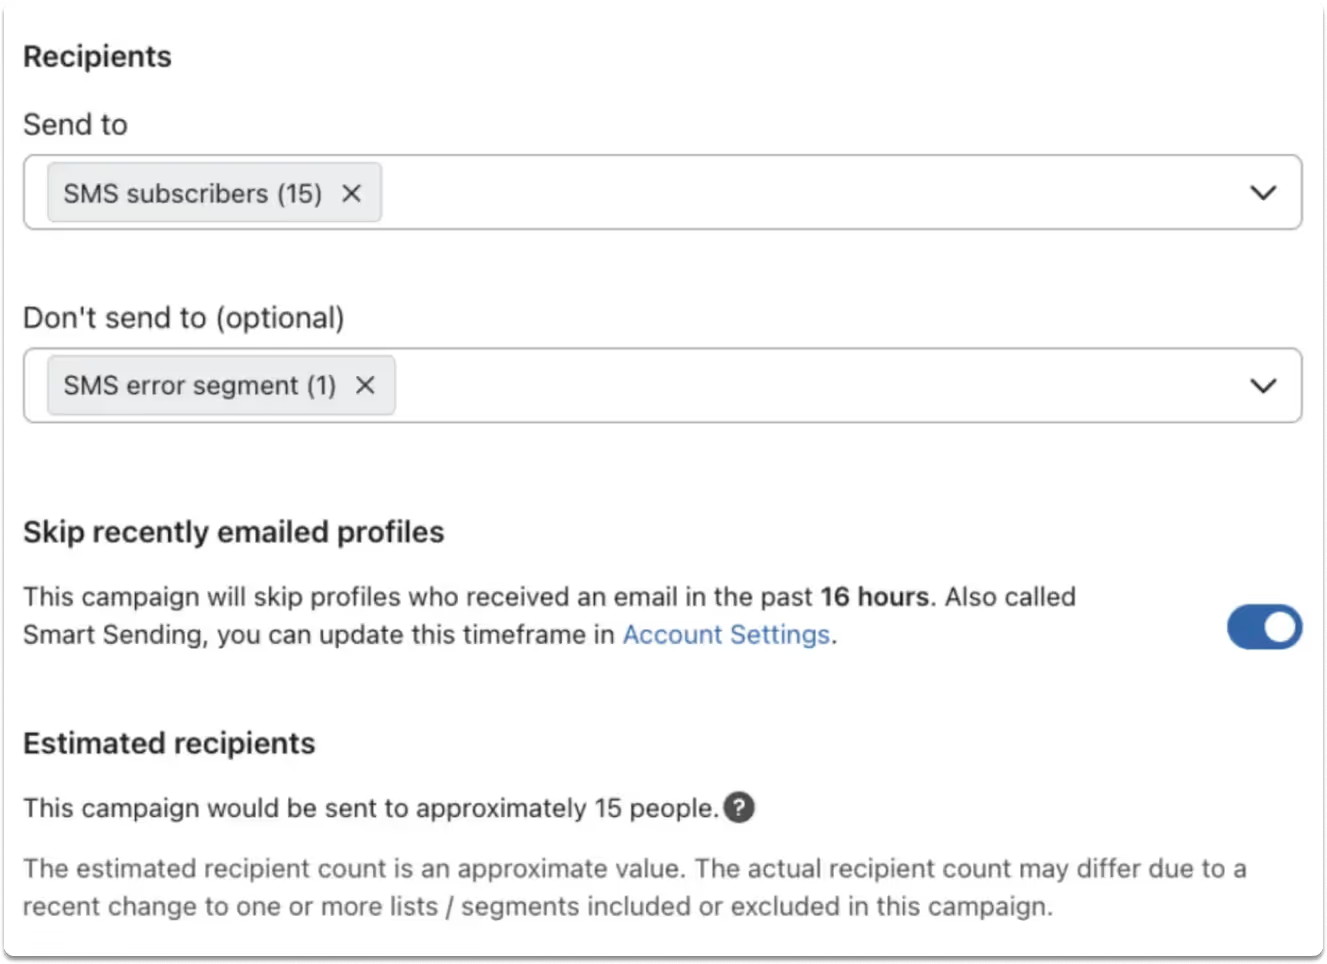Viewport: 1327px width, 964px height.
Task: Expand the Send to dropdown chevron
Action: (1263, 192)
